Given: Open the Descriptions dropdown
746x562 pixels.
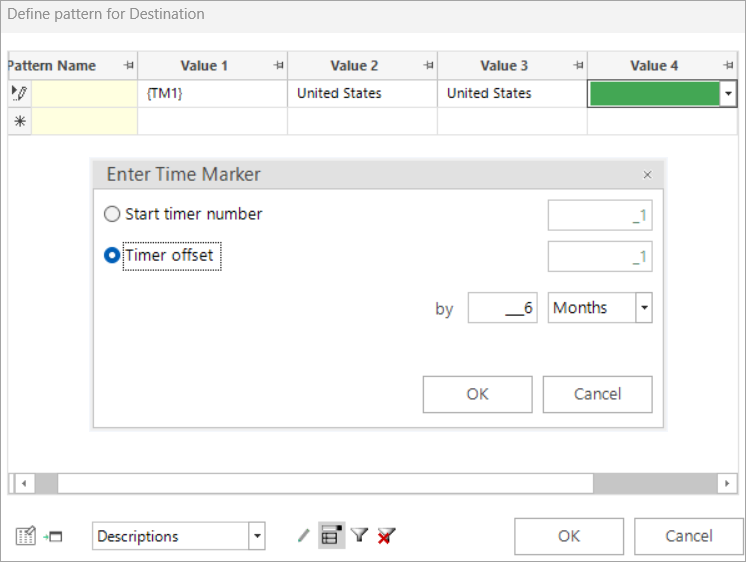Looking at the screenshot, I should 257,536.
